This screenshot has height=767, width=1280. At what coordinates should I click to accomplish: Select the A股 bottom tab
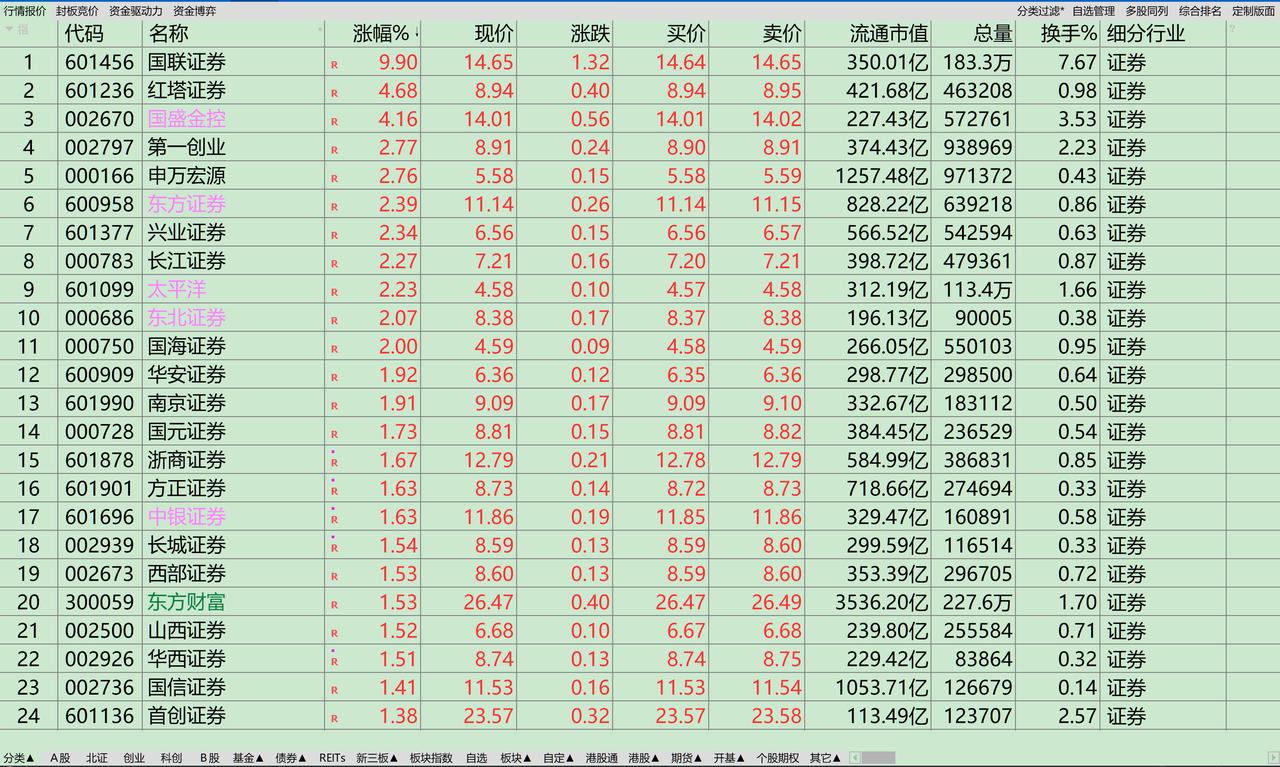click(61, 758)
